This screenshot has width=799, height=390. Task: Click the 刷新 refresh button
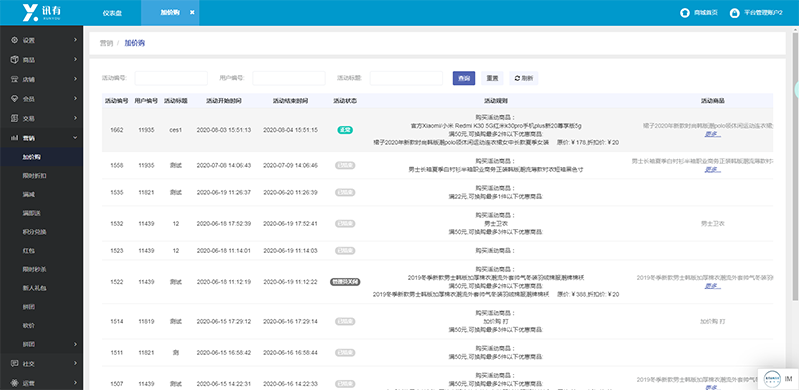(523, 78)
